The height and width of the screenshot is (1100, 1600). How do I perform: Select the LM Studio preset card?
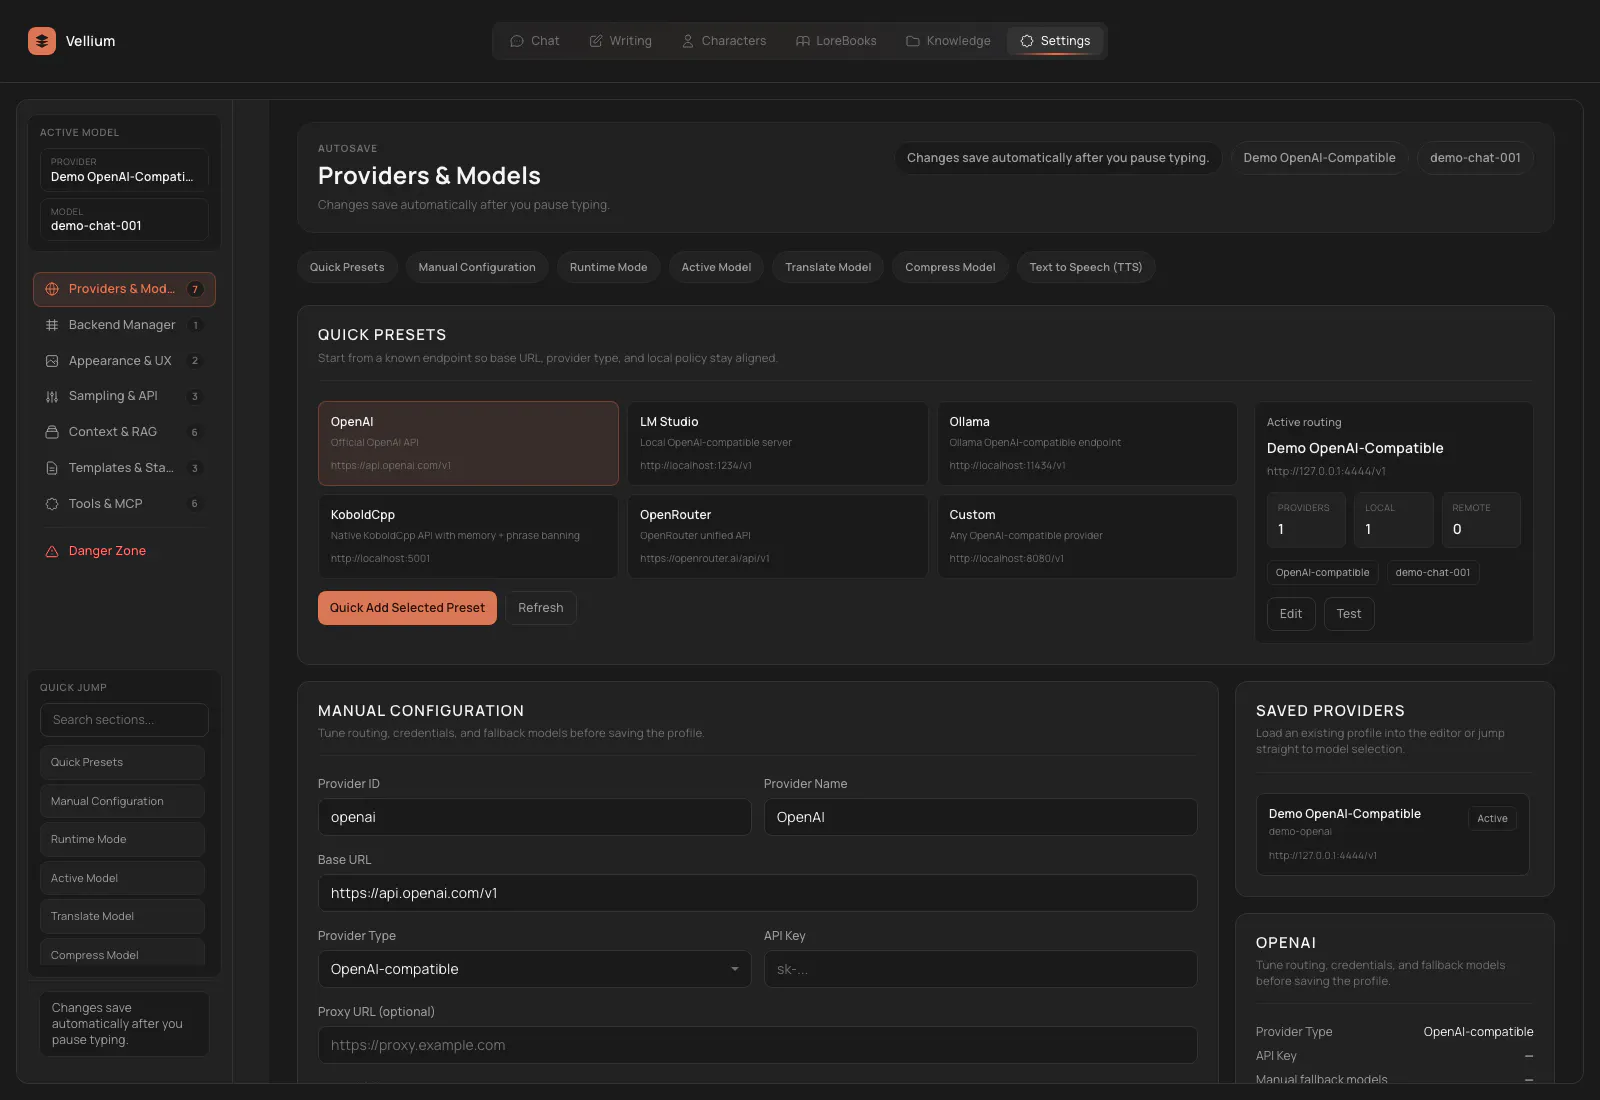click(x=777, y=444)
